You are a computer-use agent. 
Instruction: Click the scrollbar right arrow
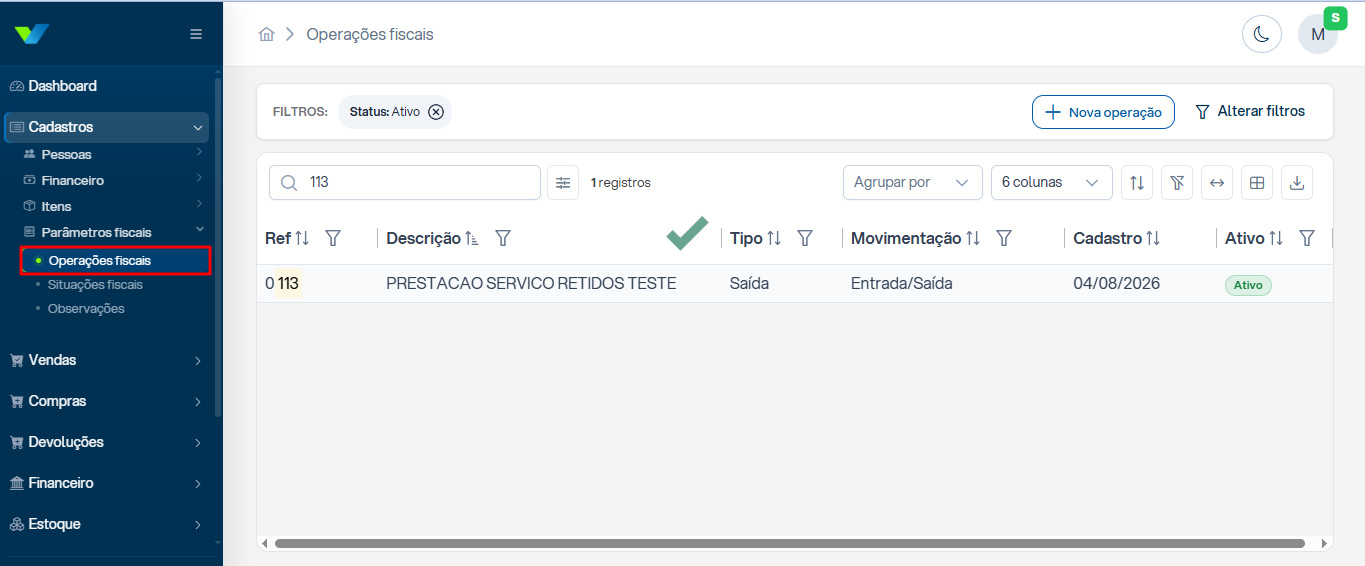click(x=1324, y=544)
